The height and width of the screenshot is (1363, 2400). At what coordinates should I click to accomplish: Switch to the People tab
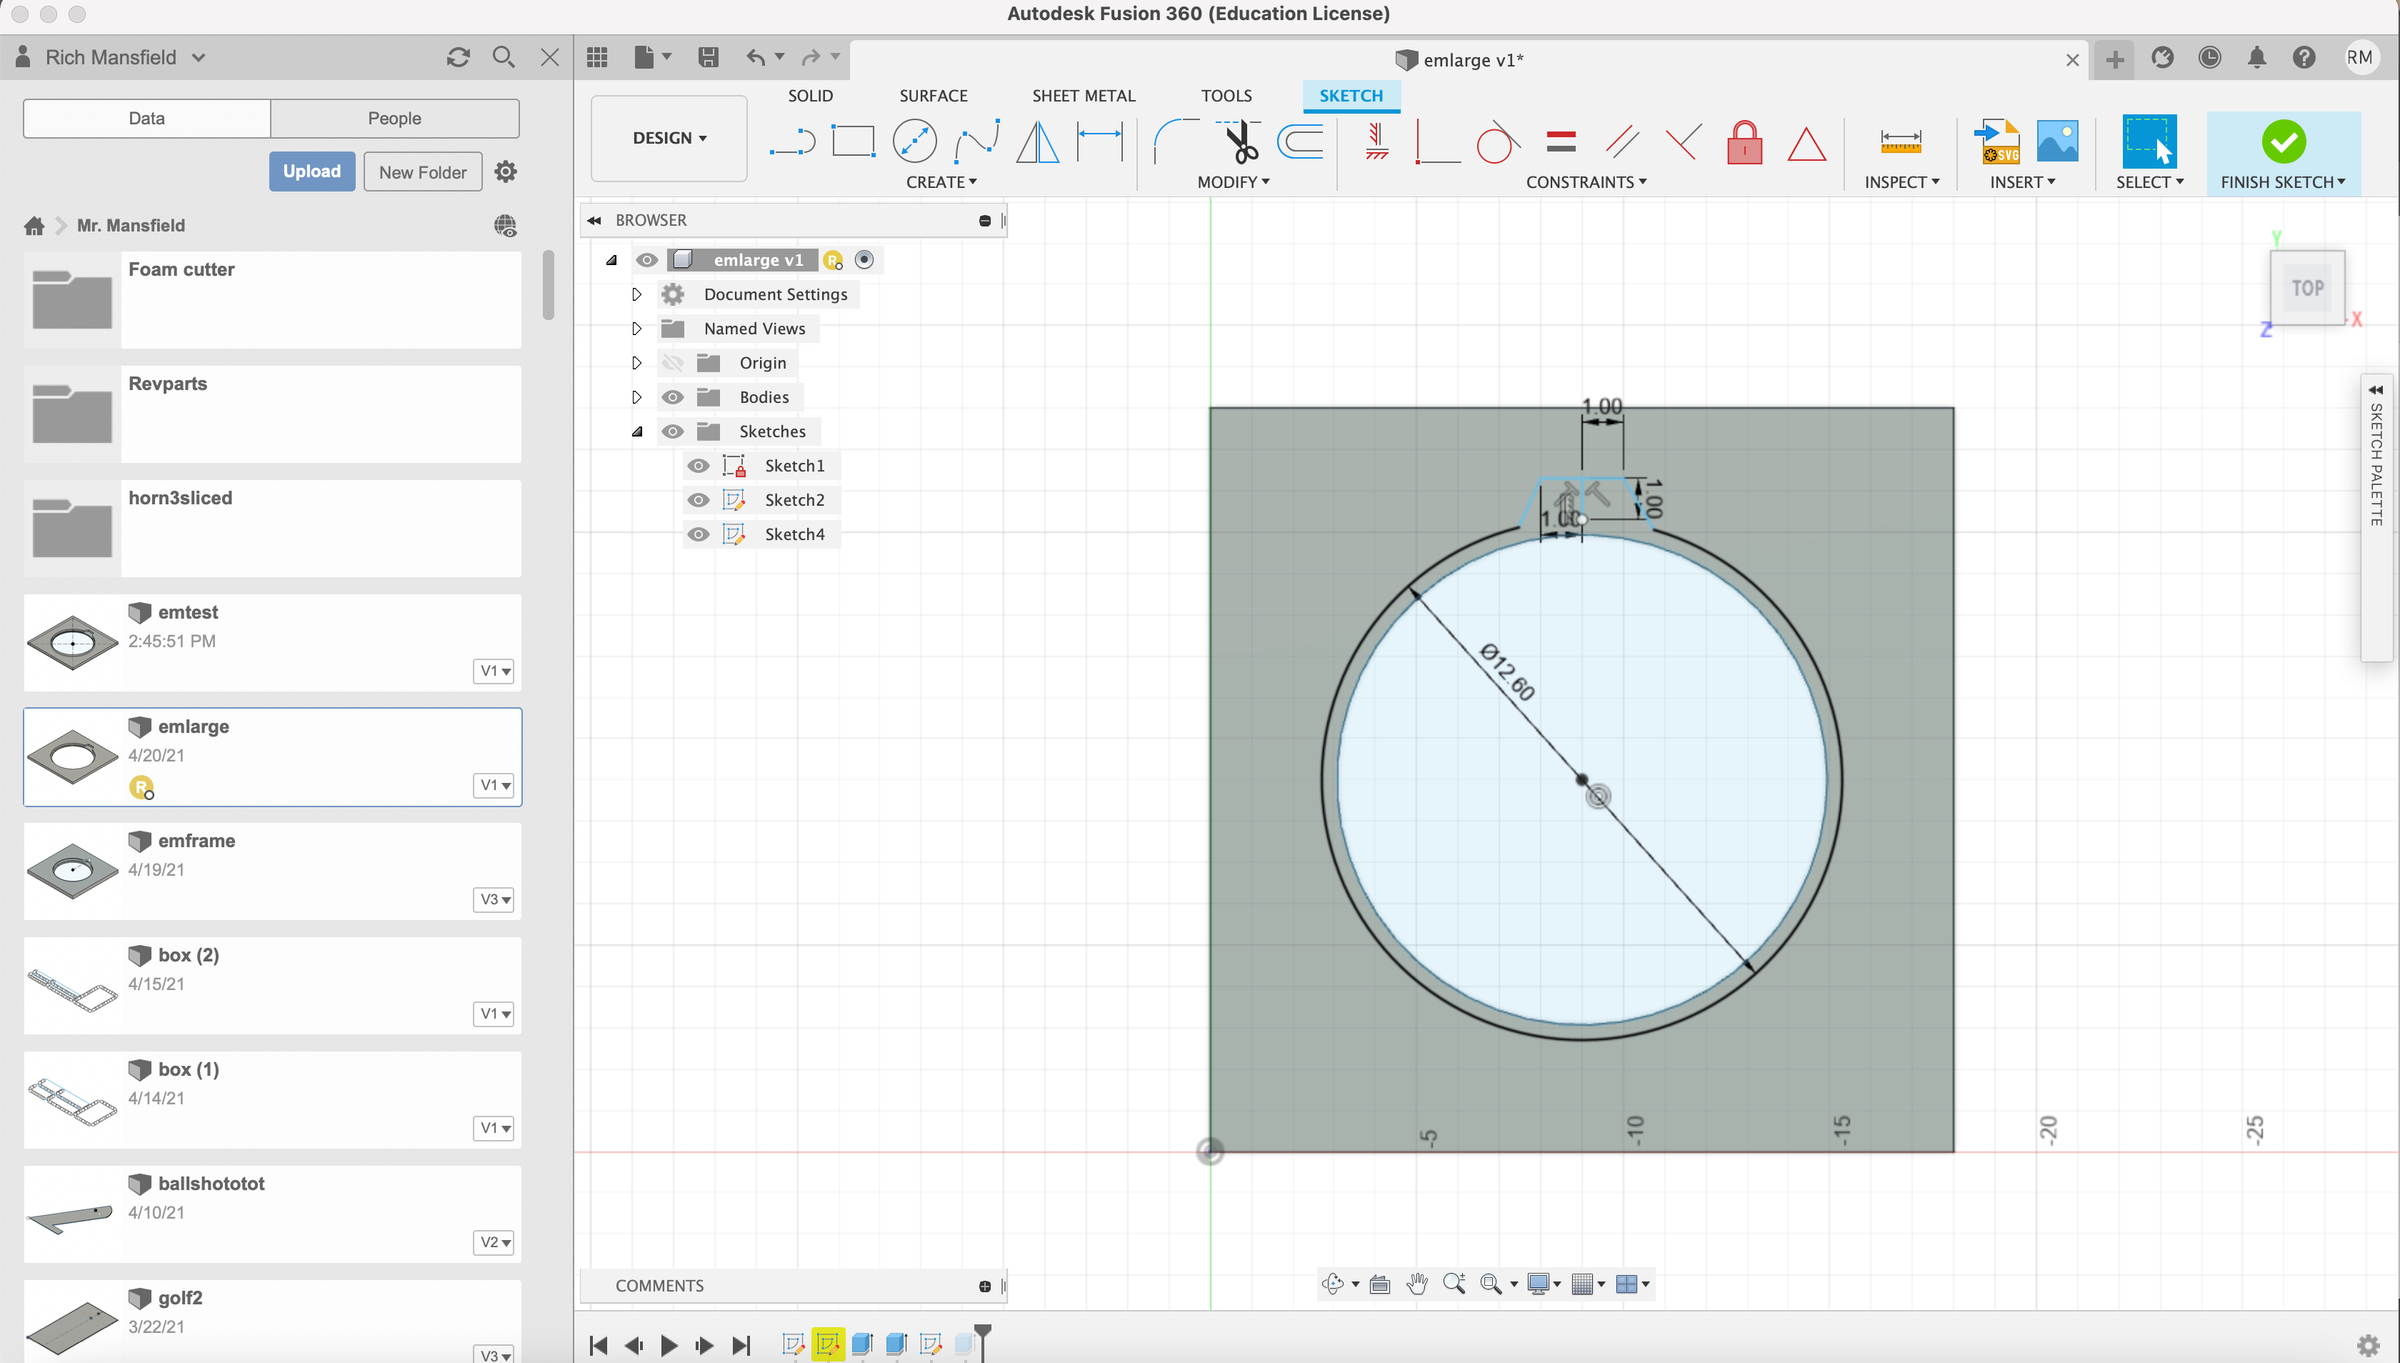click(x=394, y=118)
